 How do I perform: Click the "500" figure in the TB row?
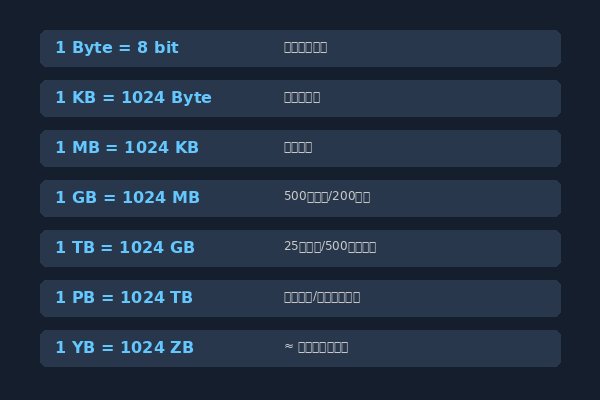point(336,246)
